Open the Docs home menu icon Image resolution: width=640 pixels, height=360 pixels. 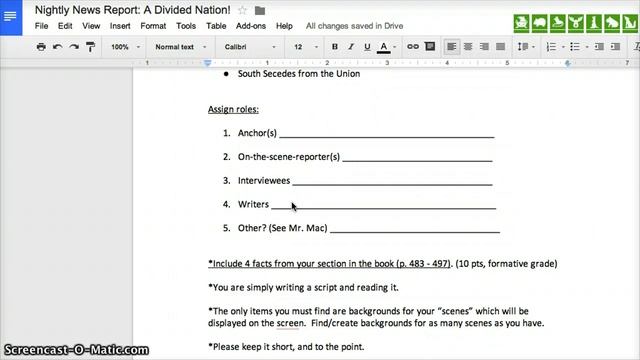pos(11,17)
